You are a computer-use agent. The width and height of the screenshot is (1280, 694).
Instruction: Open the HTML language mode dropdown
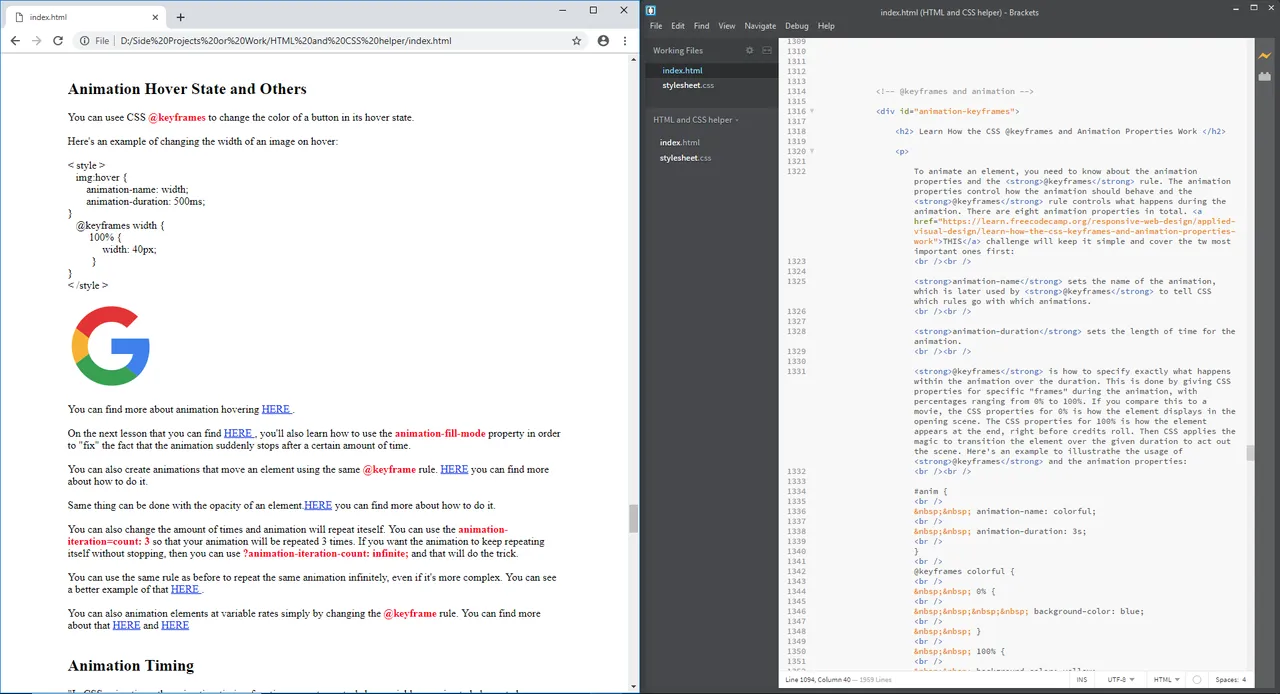click(1166, 680)
